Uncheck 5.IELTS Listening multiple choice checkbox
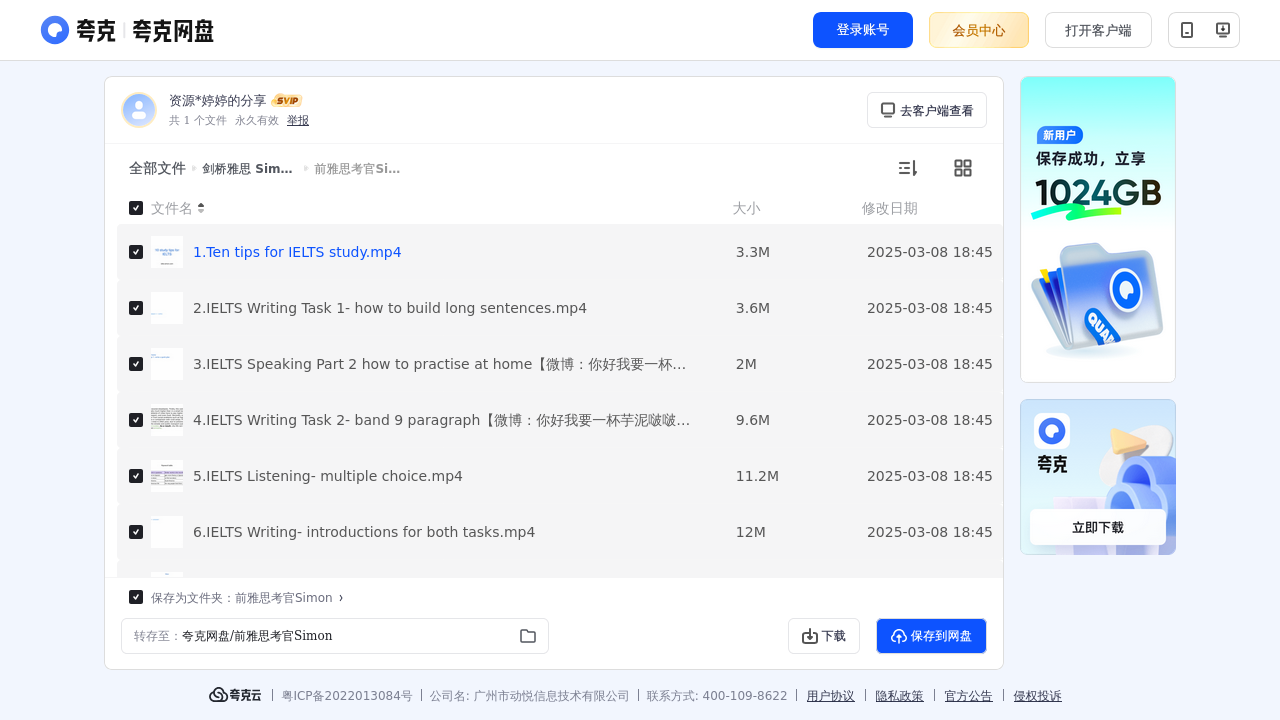 click(136, 476)
